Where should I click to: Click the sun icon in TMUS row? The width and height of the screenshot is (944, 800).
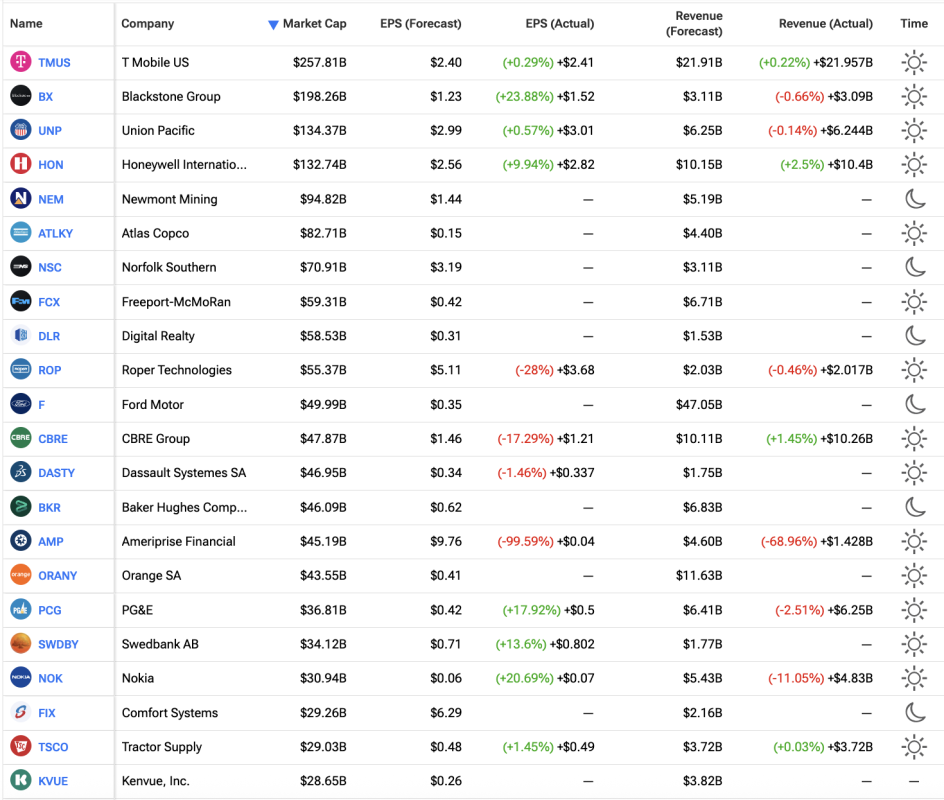(914, 62)
